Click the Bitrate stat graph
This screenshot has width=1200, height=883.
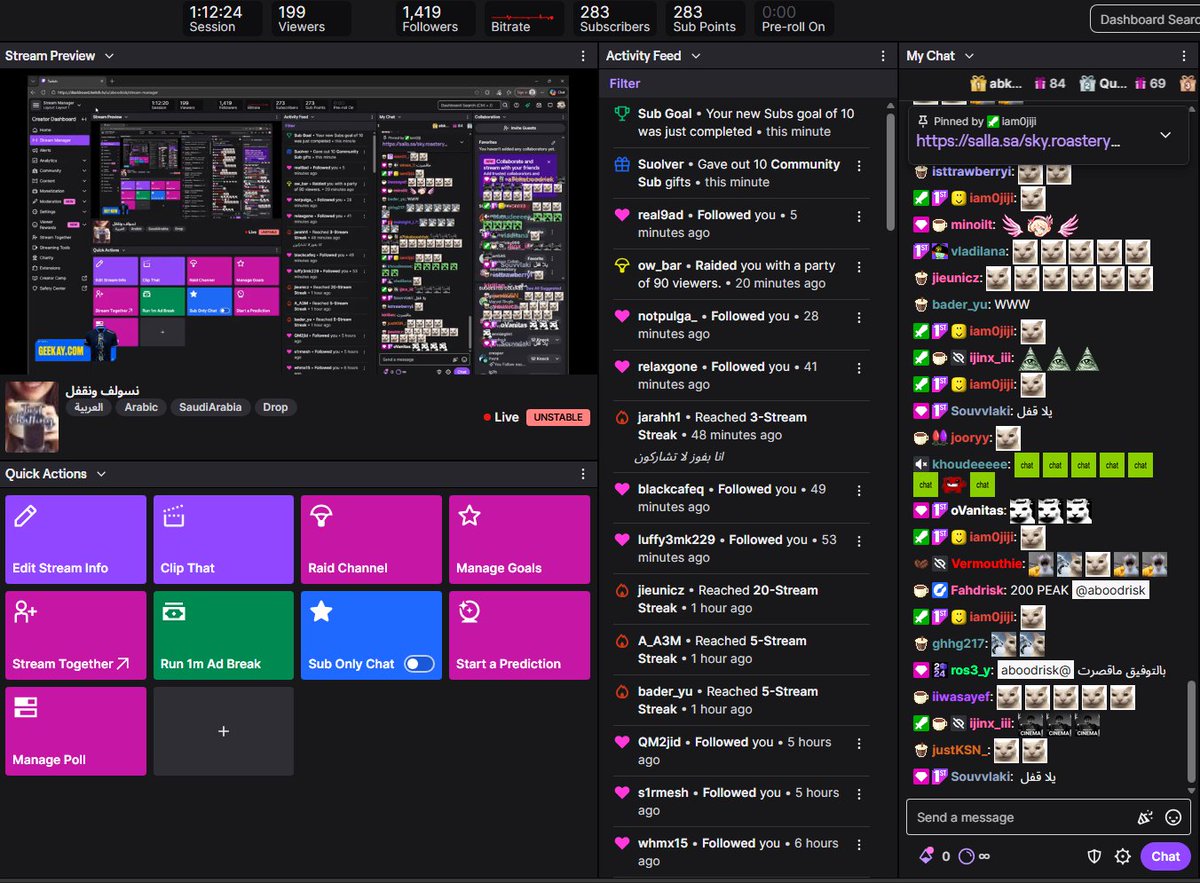(524, 18)
